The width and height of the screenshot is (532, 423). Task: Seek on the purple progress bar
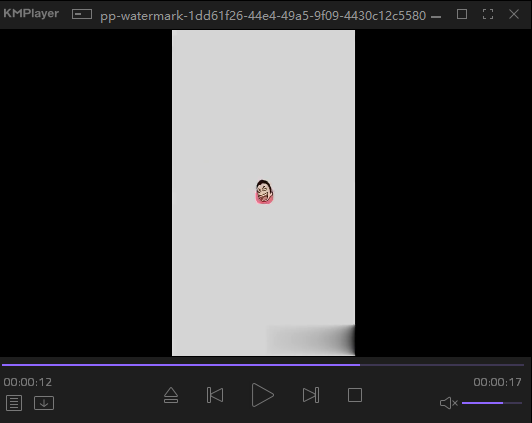tap(263, 365)
